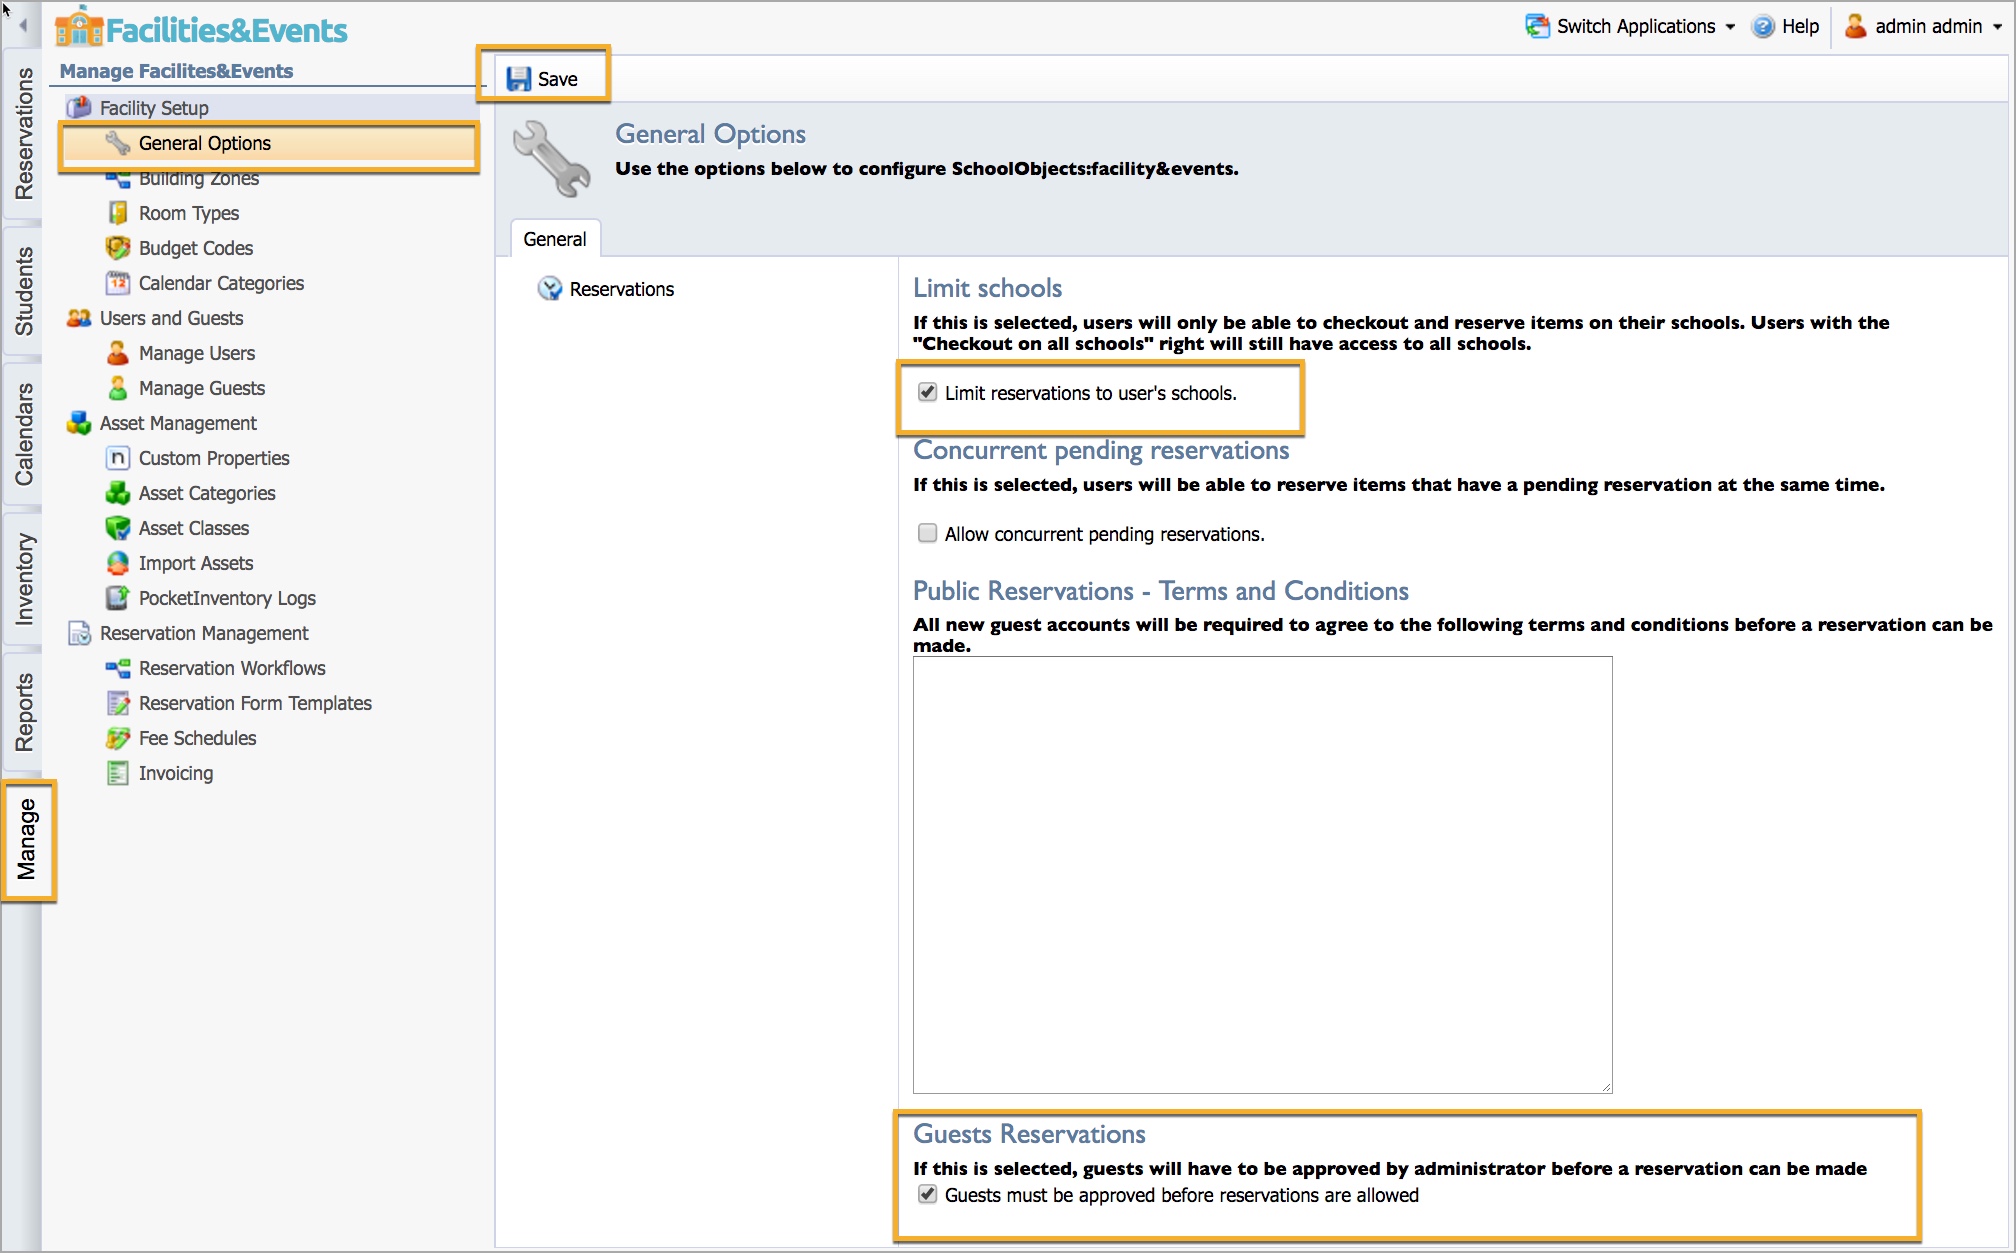Click the Terms and Conditions text area
The width and height of the screenshot is (2016, 1253).
tap(1262, 874)
